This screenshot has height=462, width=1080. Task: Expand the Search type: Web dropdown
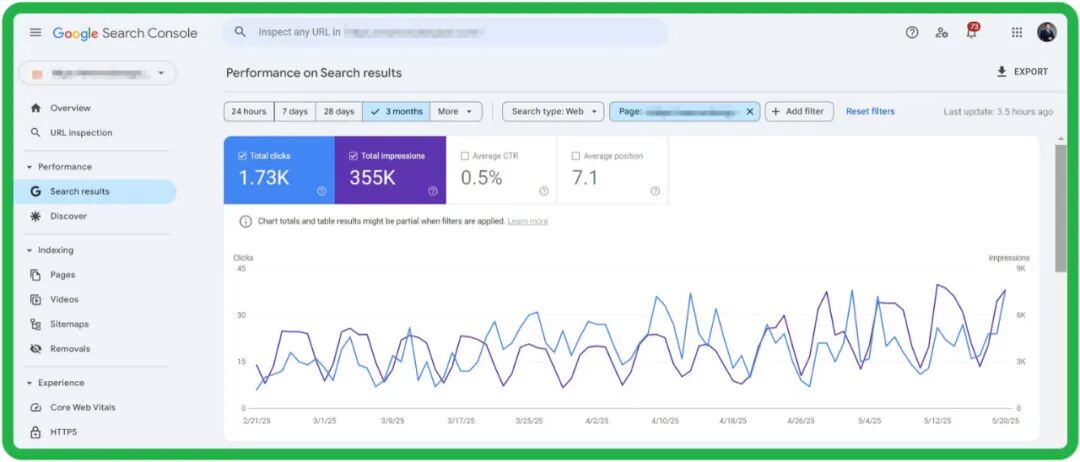coord(553,112)
